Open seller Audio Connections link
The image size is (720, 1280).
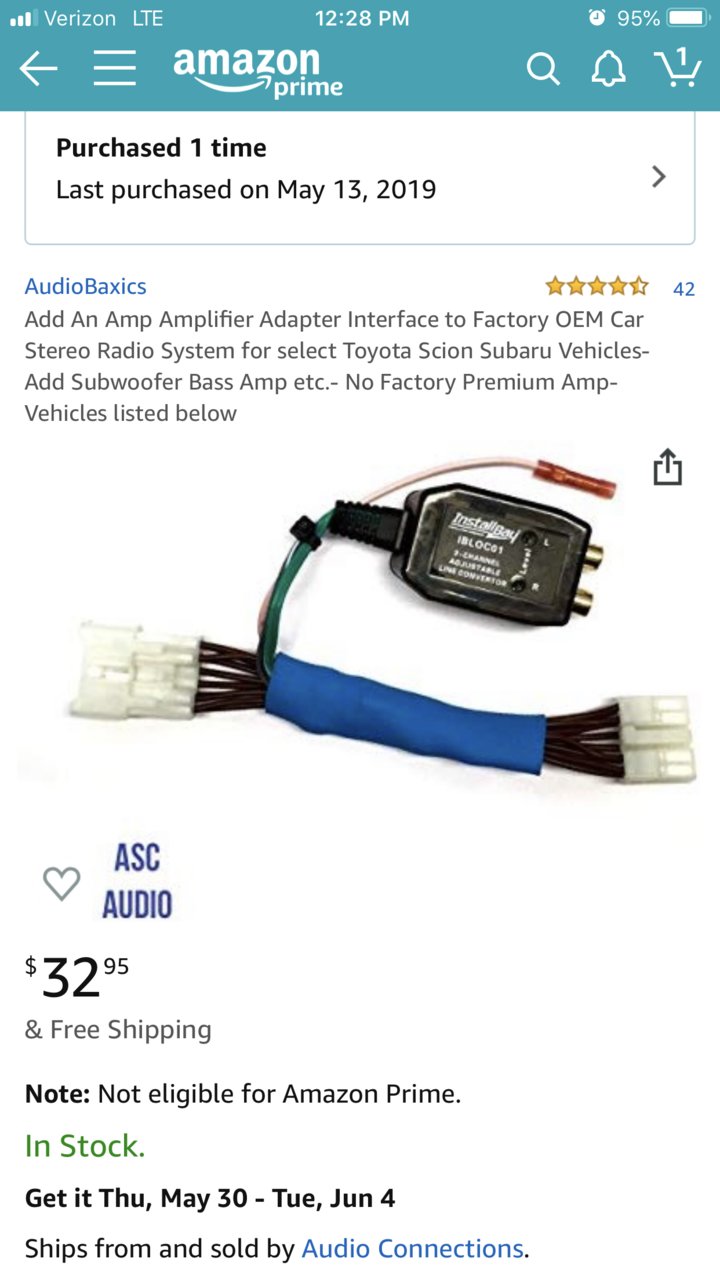tap(412, 1249)
